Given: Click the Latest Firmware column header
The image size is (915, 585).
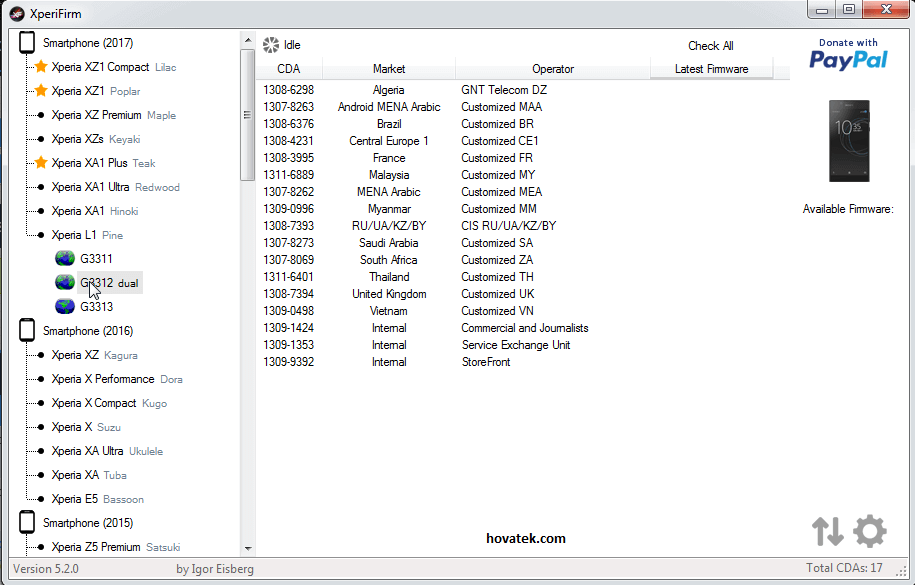Looking at the screenshot, I should tap(711, 69).
